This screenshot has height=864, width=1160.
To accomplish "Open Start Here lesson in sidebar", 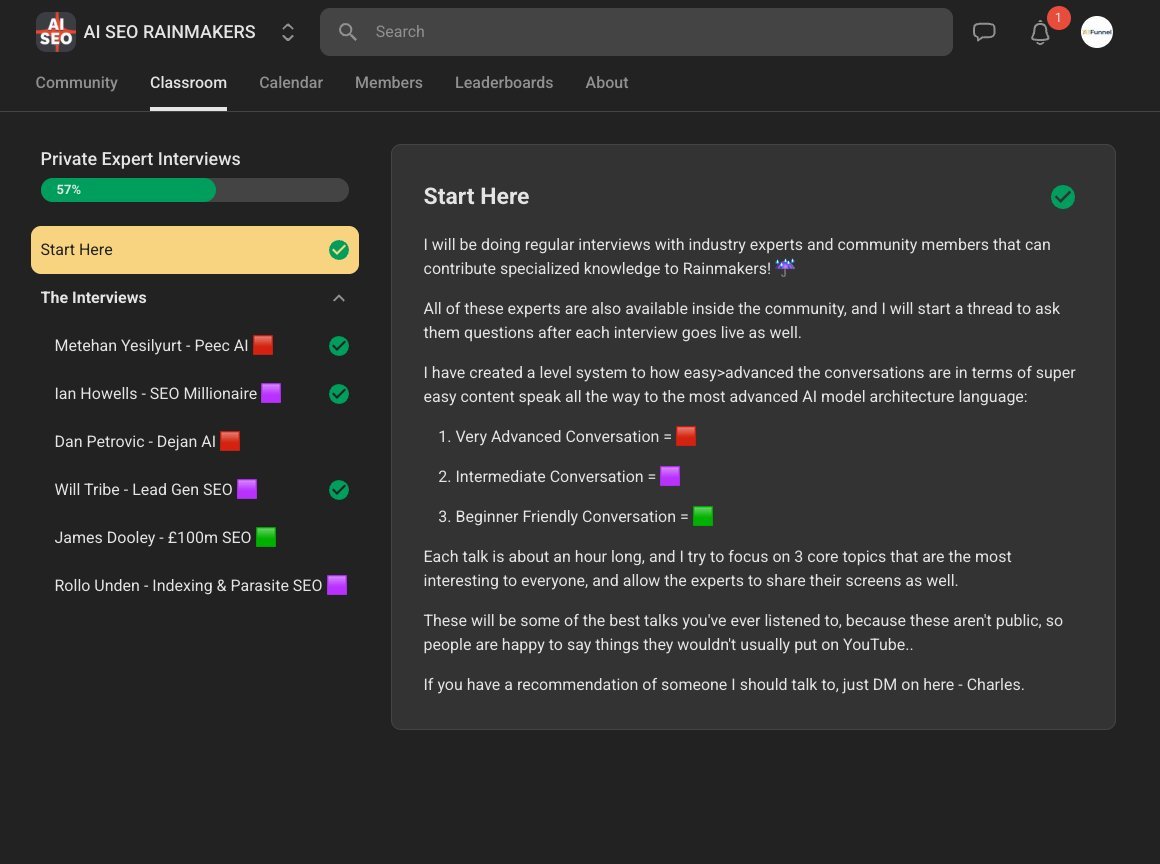I will pyautogui.click(x=195, y=250).
